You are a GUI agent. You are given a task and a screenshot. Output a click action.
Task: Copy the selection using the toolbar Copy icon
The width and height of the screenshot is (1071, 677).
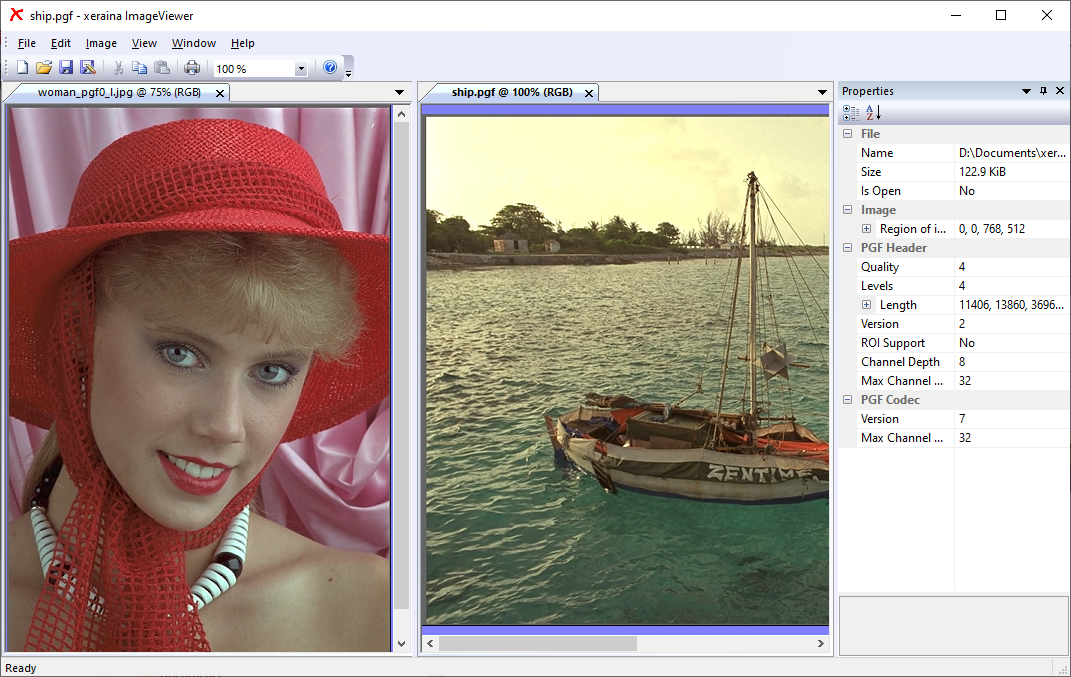pos(139,68)
